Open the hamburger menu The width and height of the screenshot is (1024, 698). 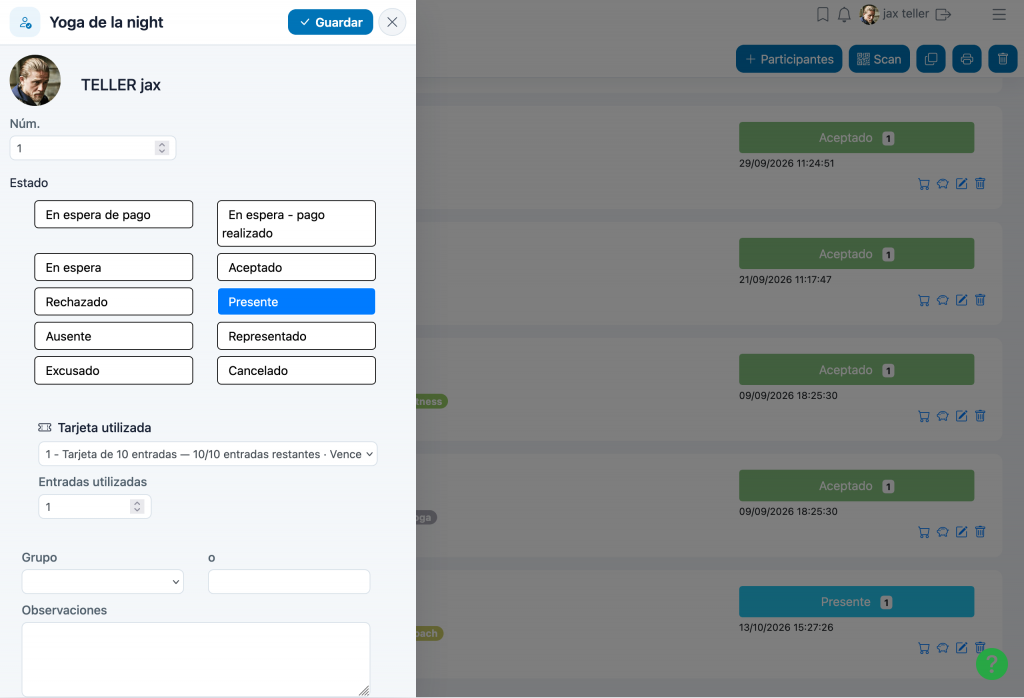(999, 14)
